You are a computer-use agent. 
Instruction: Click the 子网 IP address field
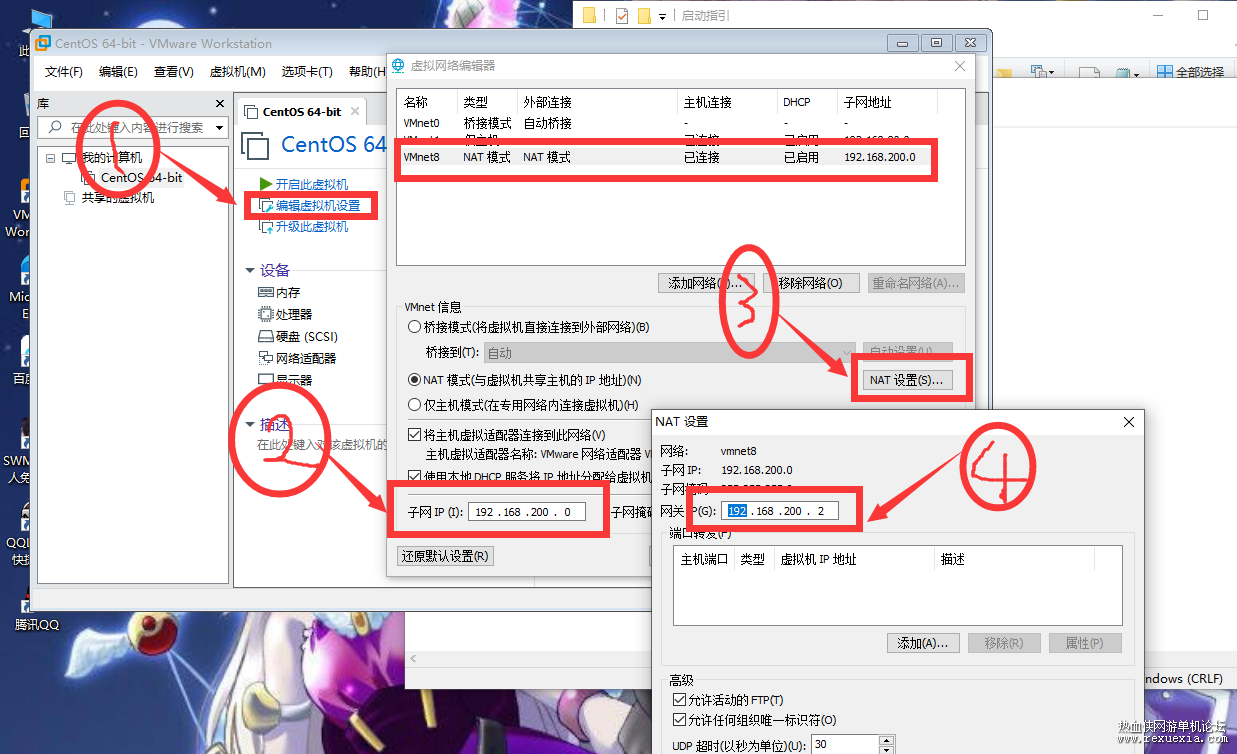pos(526,512)
